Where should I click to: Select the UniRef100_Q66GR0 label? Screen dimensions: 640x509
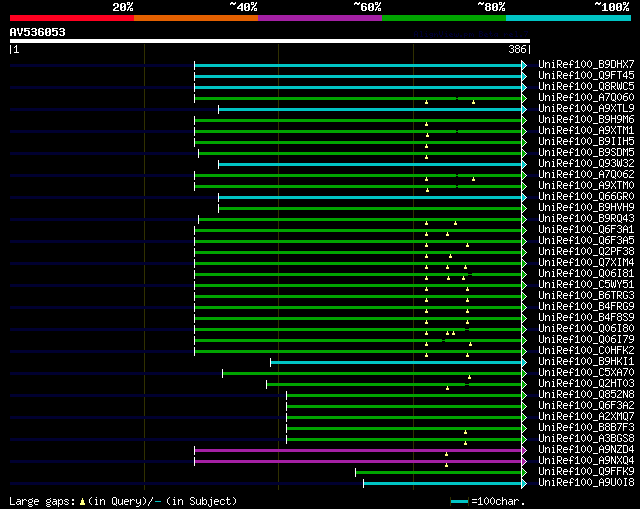586,197
